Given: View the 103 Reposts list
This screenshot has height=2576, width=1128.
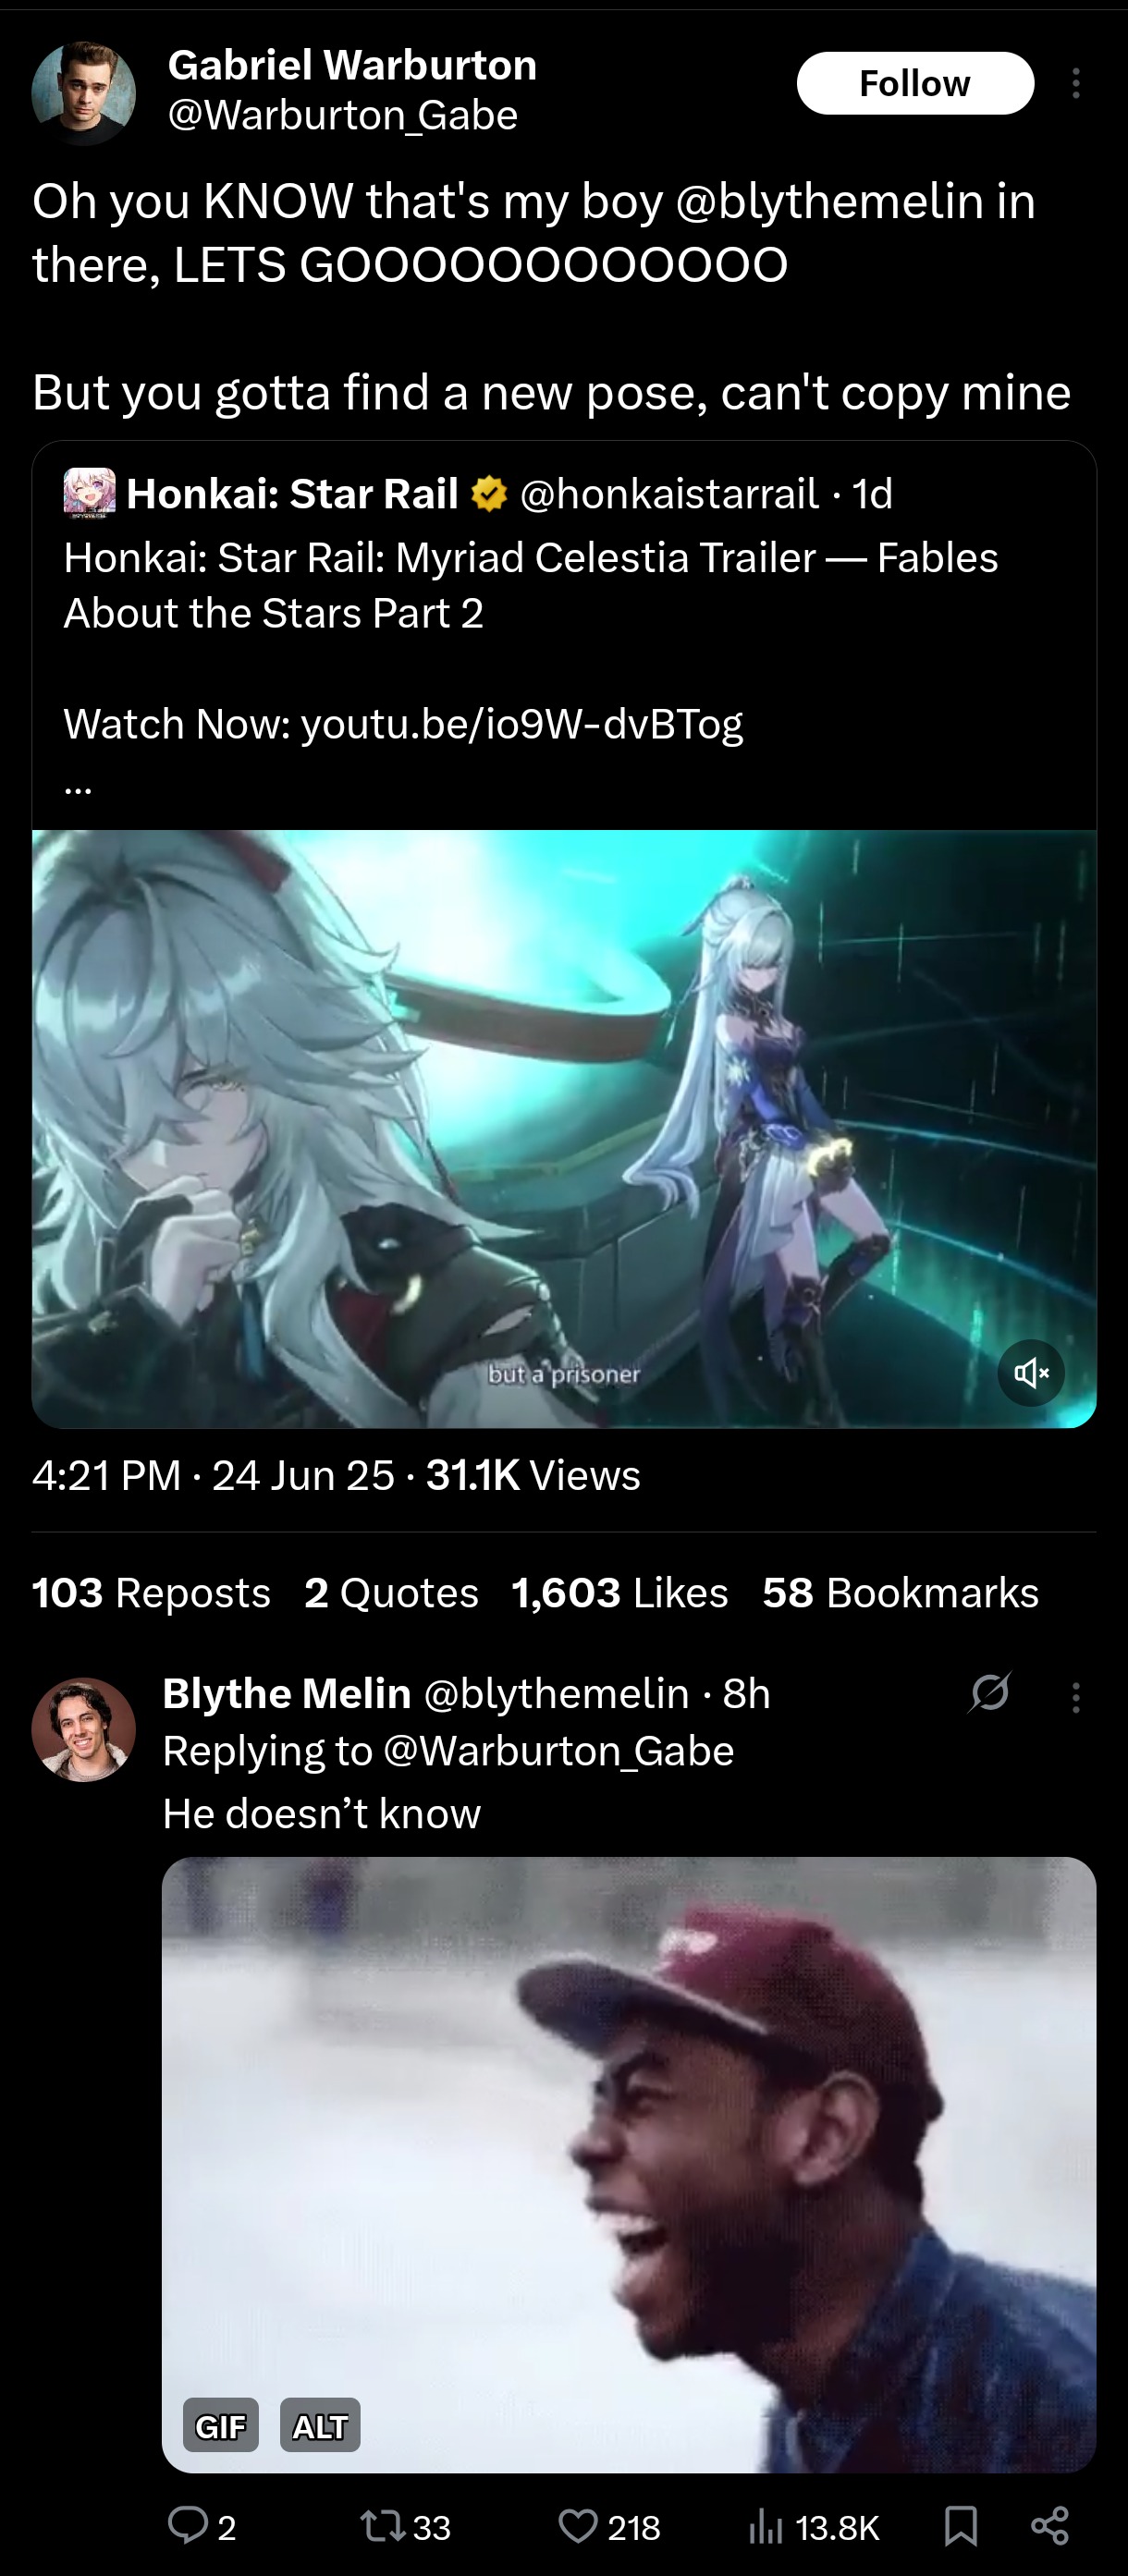Looking at the screenshot, I should click(151, 1593).
